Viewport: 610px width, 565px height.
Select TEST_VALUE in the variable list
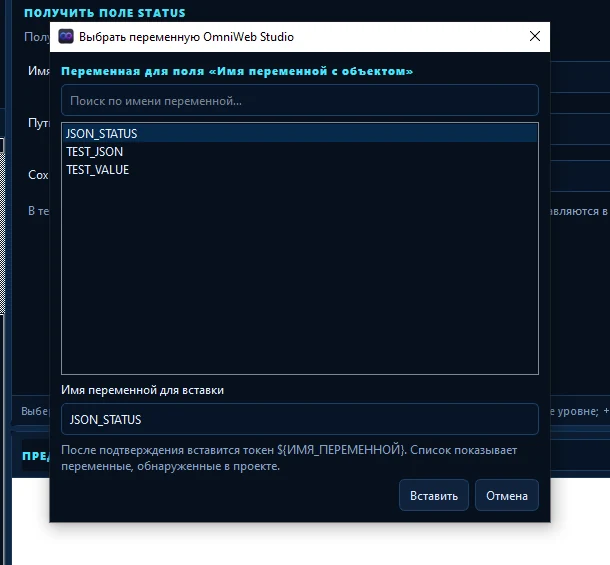[x=300, y=170]
